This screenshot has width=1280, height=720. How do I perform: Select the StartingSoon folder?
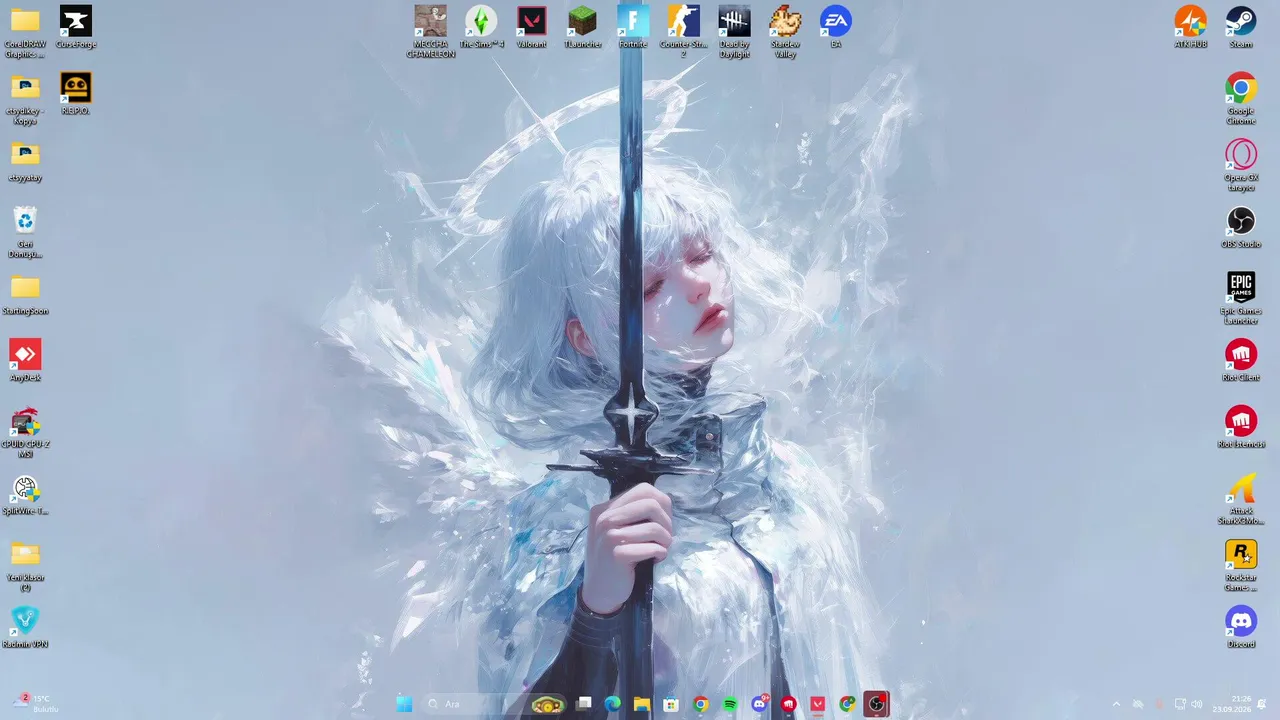25,294
